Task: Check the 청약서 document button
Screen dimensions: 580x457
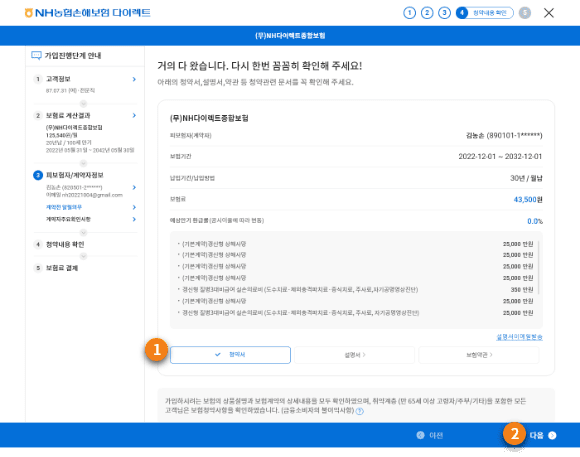Action: point(230,355)
